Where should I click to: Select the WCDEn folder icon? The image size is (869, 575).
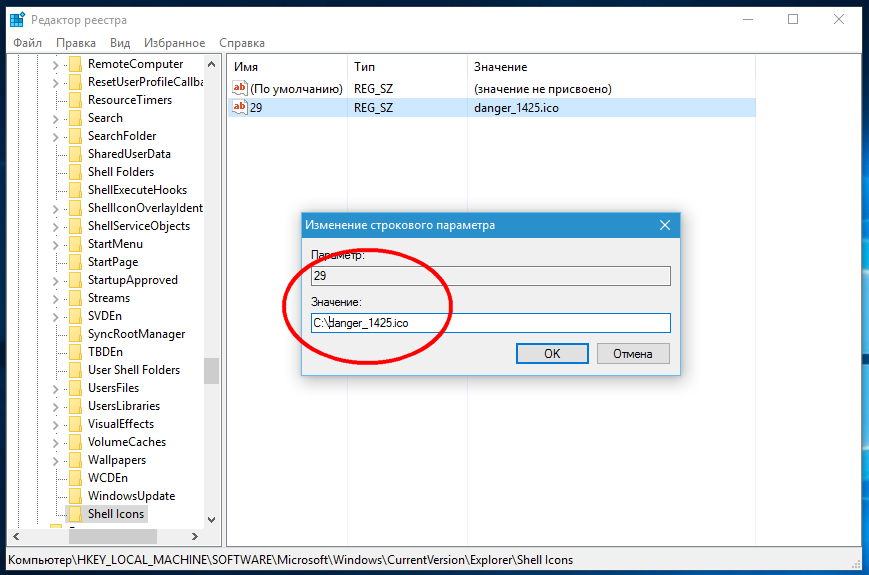pyautogui.click(x=75, y=478)
